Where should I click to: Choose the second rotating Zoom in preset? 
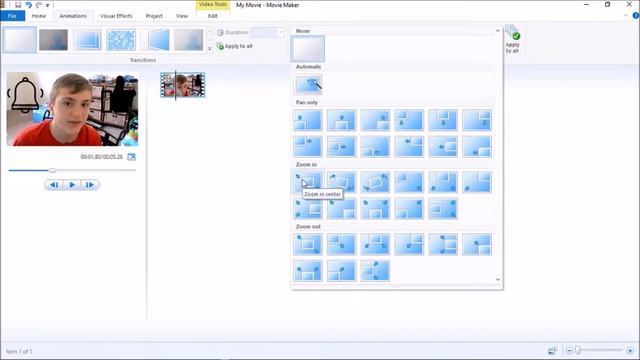pyautogui.click(x=375, y=182)
